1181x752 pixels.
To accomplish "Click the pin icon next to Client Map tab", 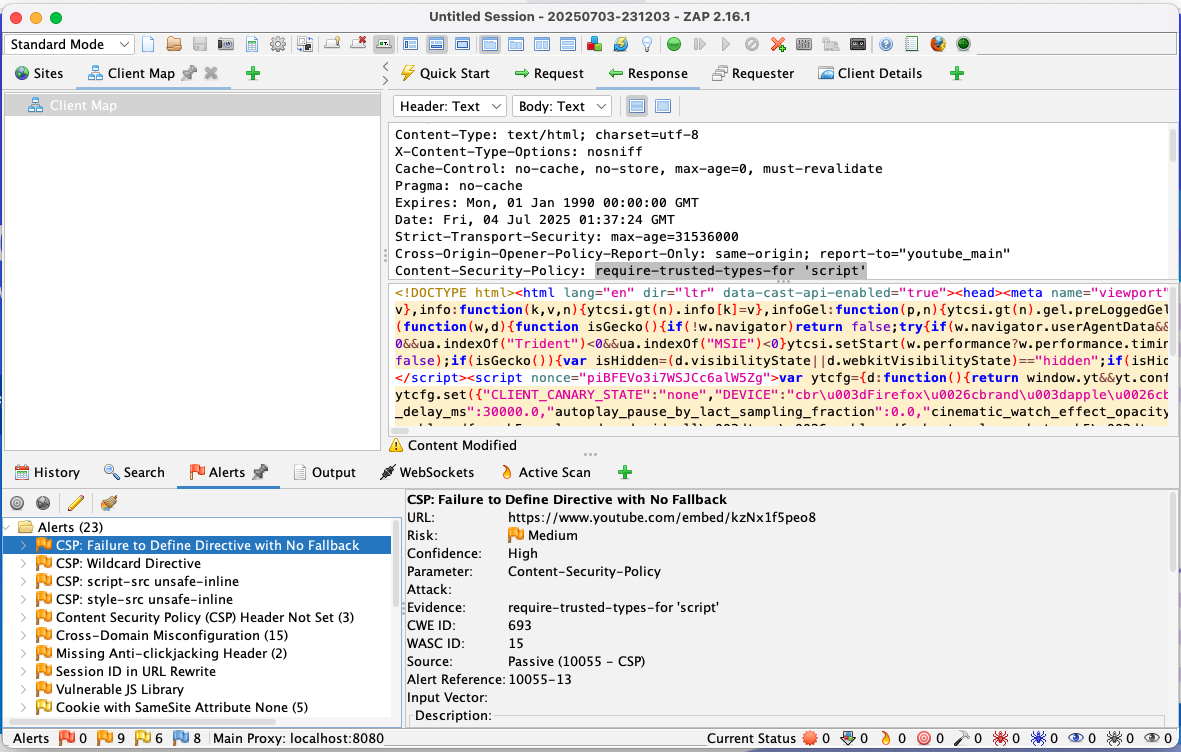I will 190,73.
